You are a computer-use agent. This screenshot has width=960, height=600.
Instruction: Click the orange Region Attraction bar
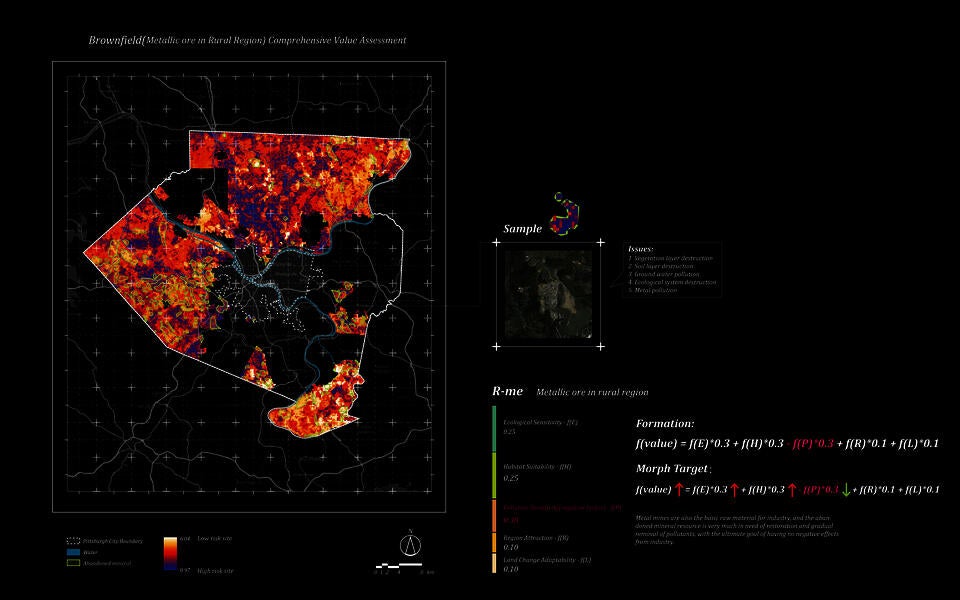click(x=494, y=543)
